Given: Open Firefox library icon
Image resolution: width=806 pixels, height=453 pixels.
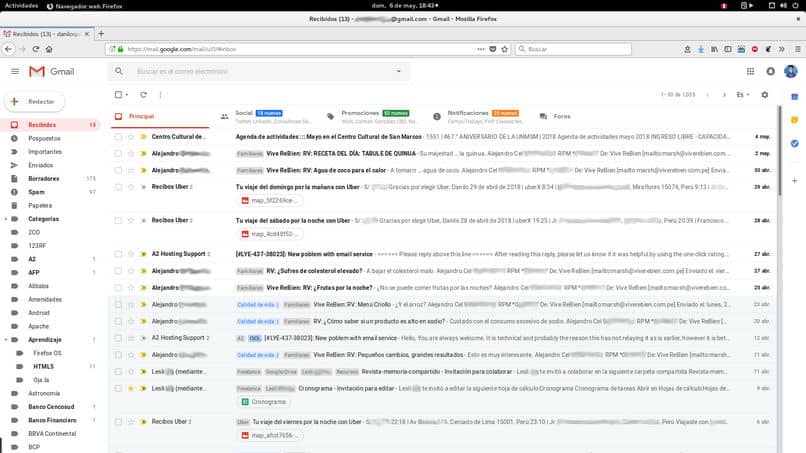Looking at the screenshot, I should [x=714, y=49].
